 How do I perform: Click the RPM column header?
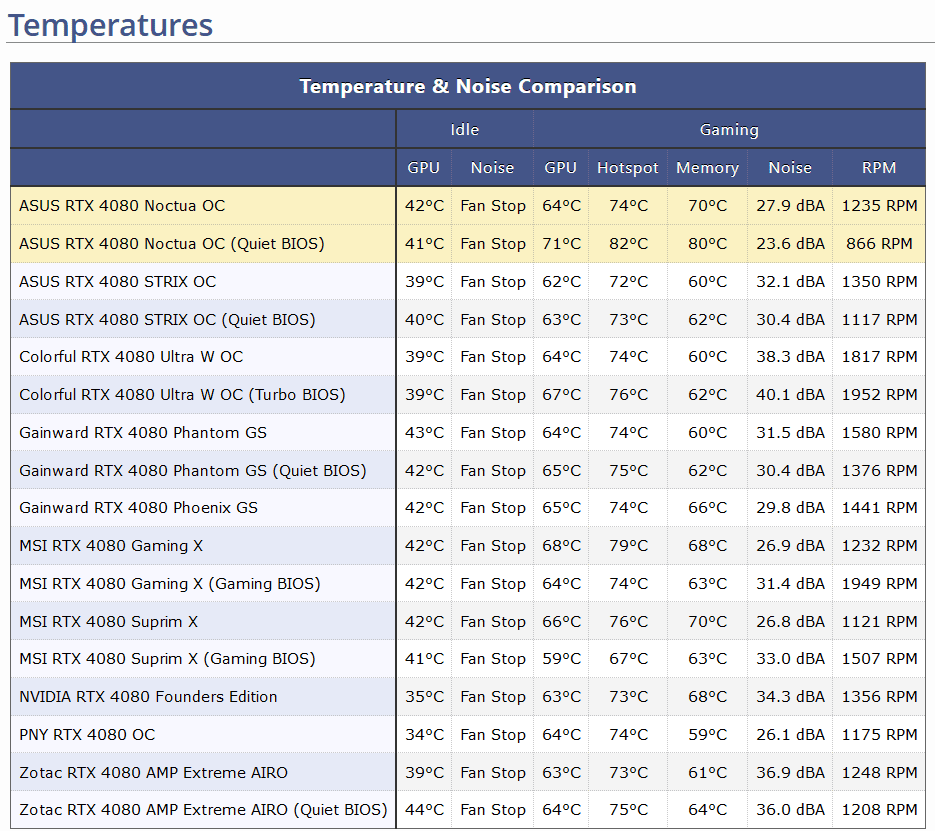click(x=878, y=168)
